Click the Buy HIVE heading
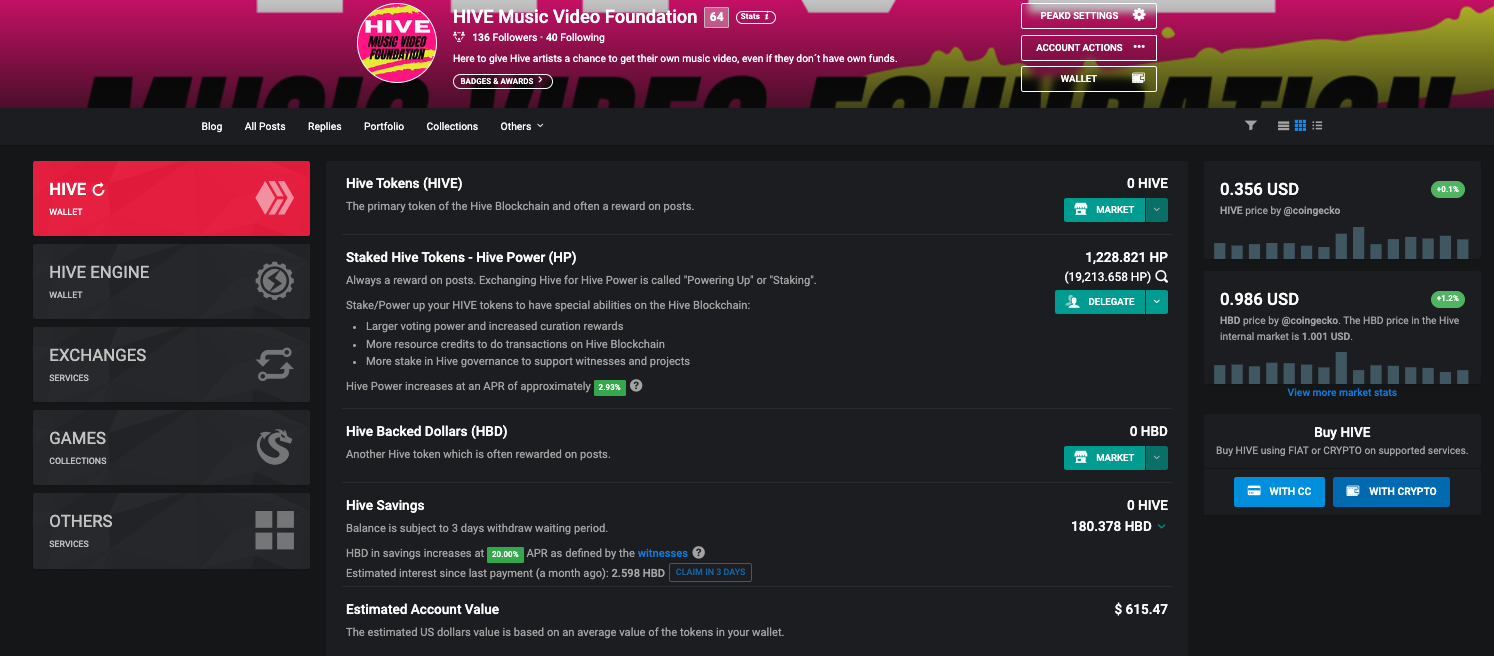The height and width of the screenshot is (656, 1494). point(1342,432)
